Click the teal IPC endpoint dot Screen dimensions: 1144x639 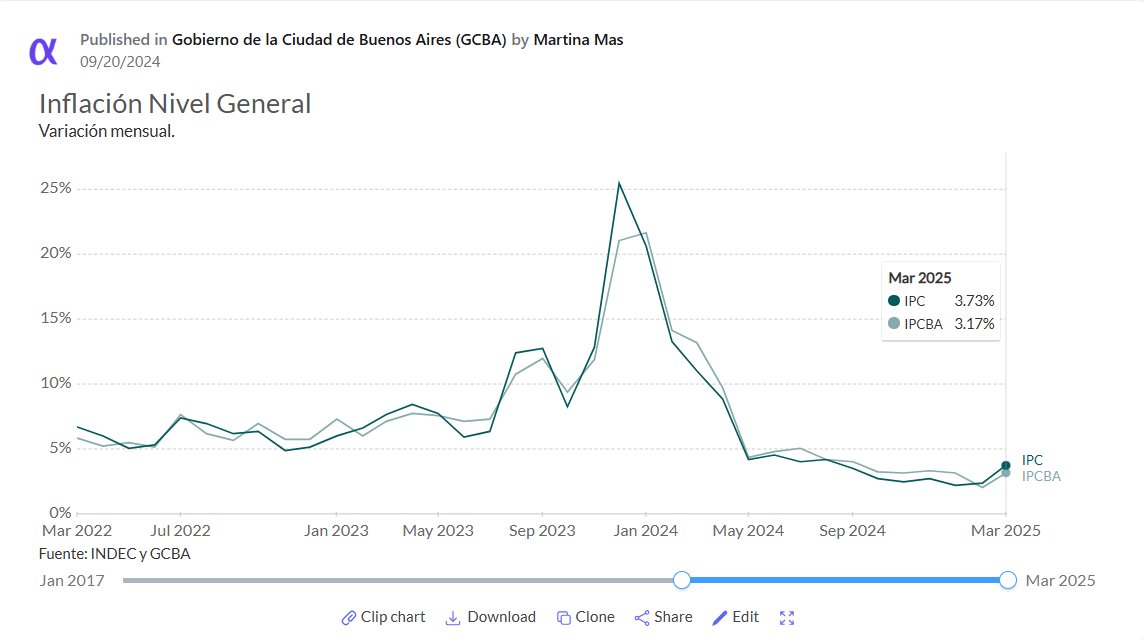1005,463
